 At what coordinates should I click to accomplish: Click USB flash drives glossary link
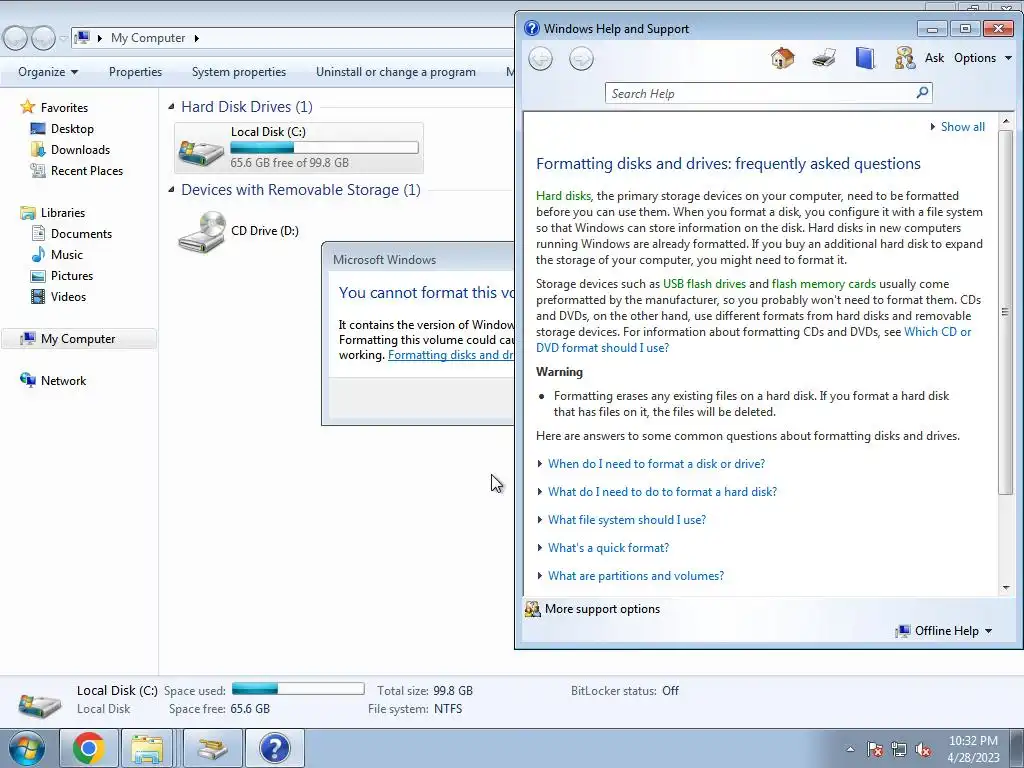pyautogui.click(x=704, y=284)
